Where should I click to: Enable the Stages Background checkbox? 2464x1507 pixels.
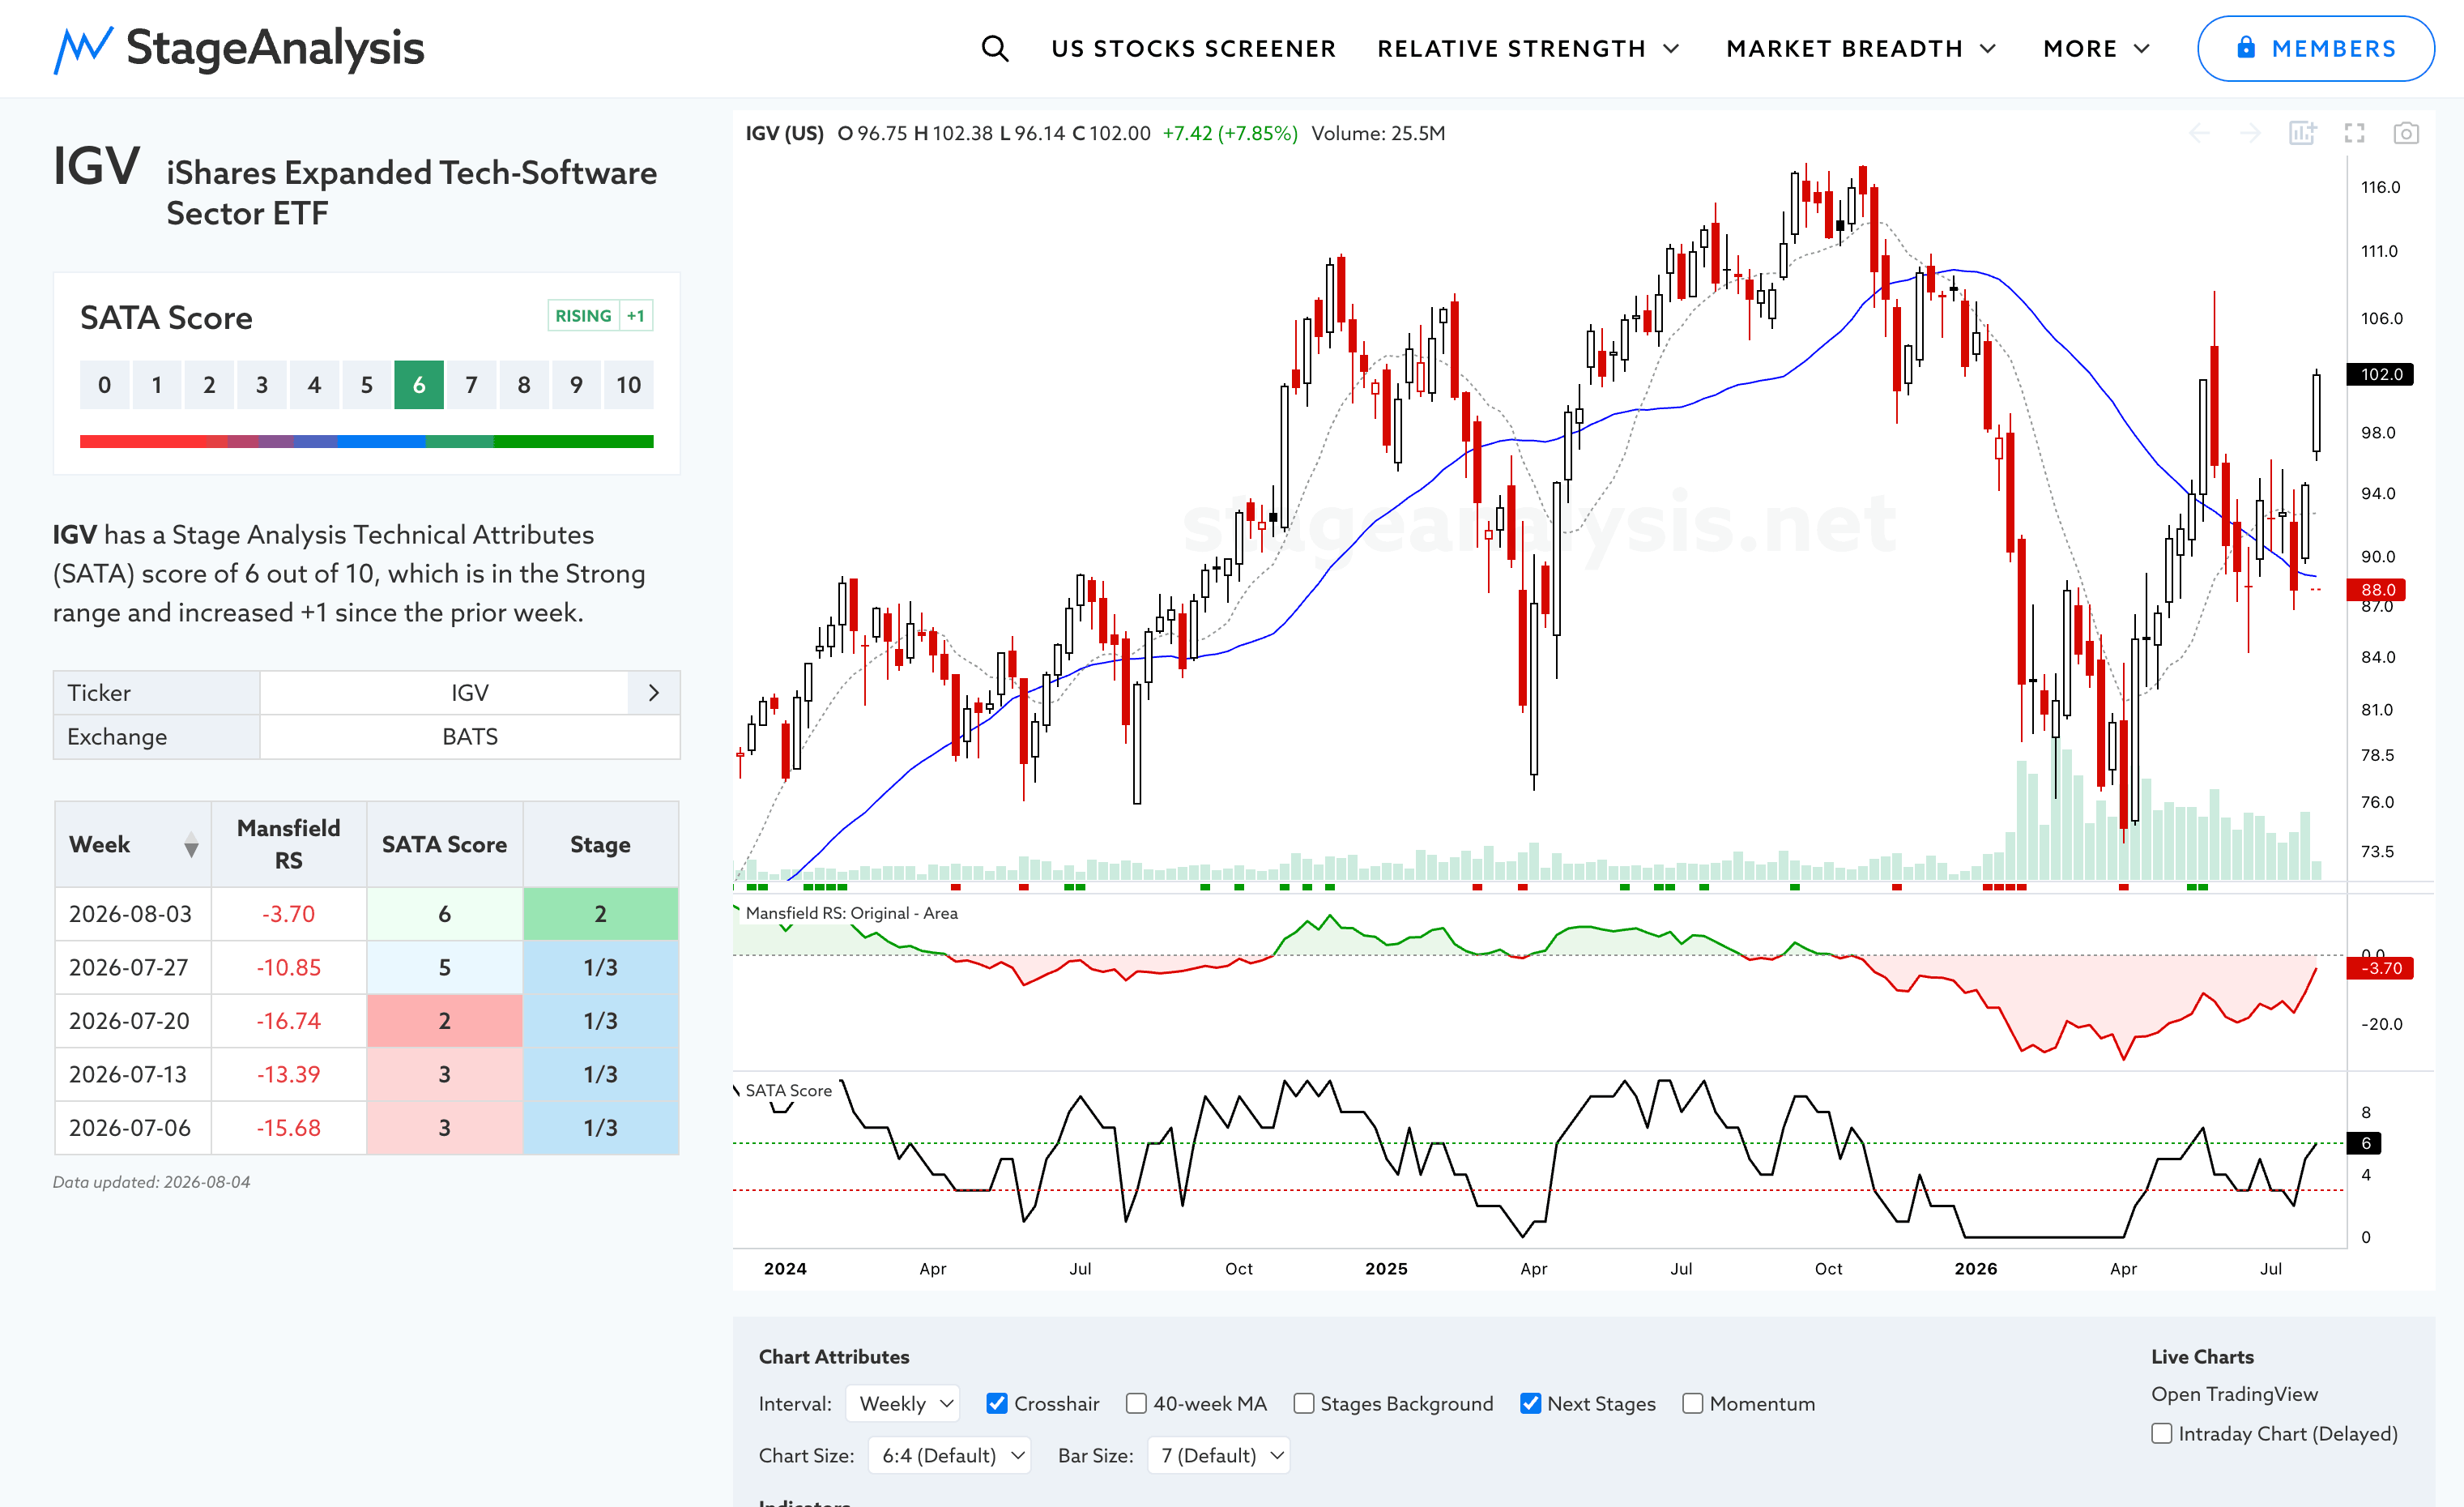click(x=1304, y=1403)
